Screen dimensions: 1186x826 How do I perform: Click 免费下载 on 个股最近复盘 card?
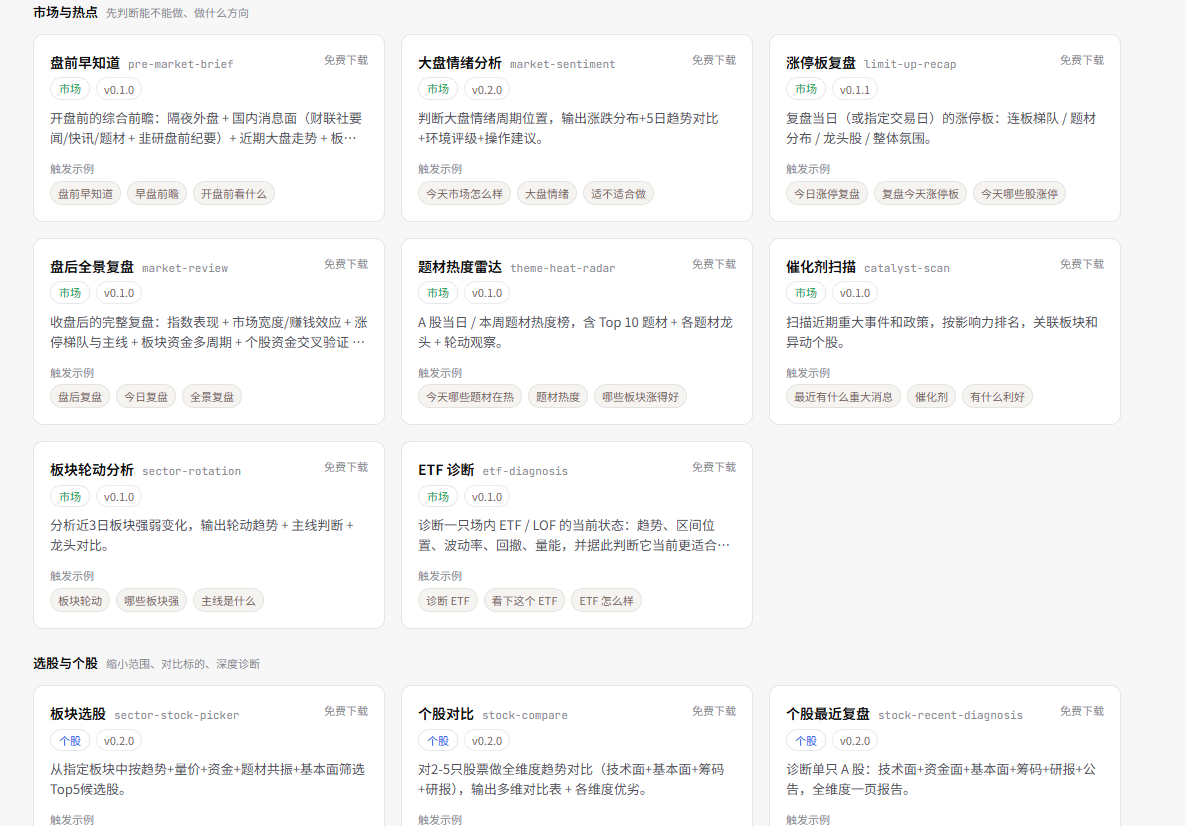pyautogui.click(x=1082, y=711)
